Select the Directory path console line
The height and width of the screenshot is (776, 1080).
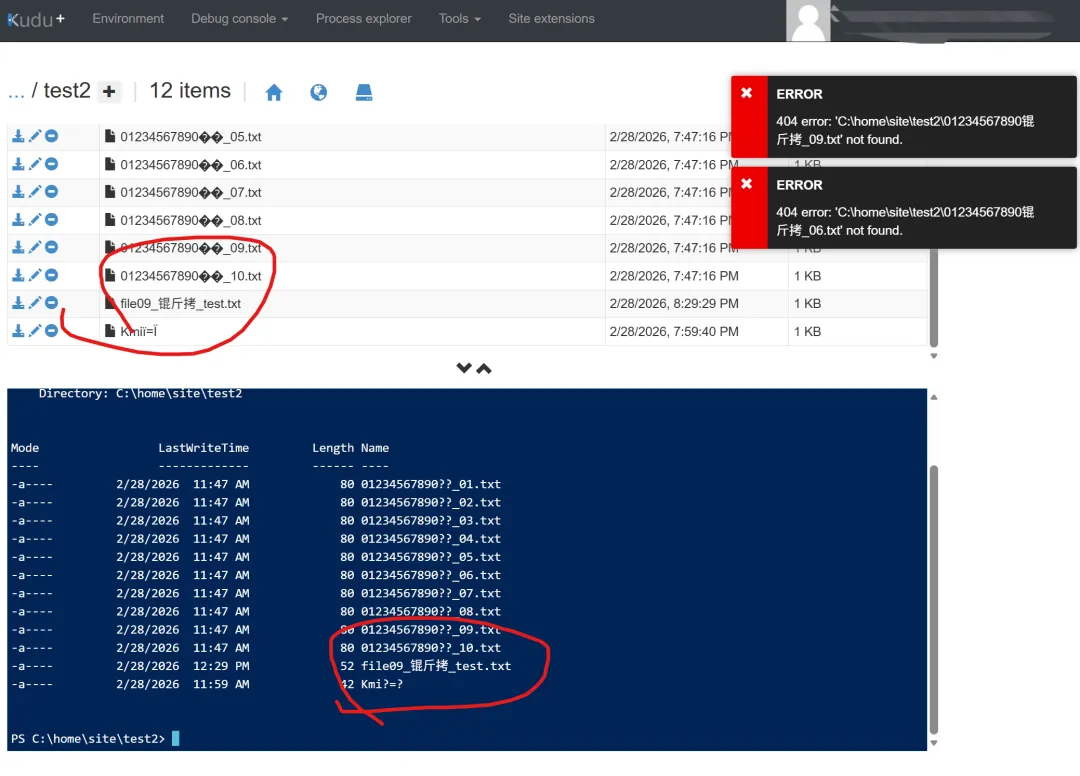tap(141, 393)
